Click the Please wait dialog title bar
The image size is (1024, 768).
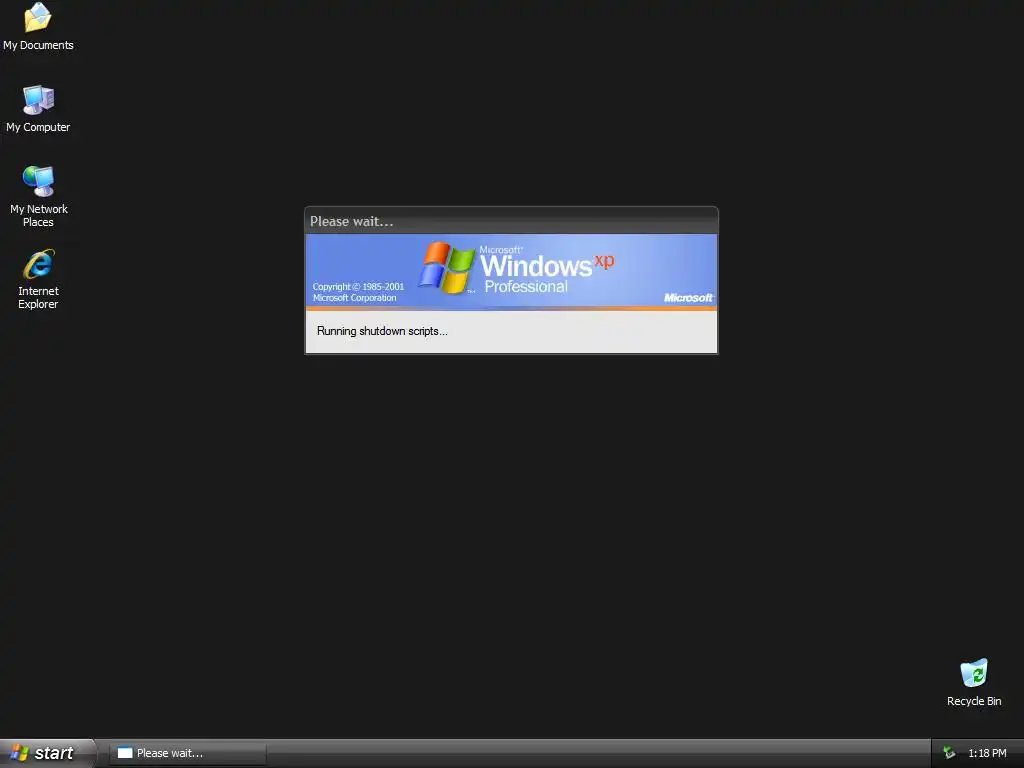tap(511, 221)
